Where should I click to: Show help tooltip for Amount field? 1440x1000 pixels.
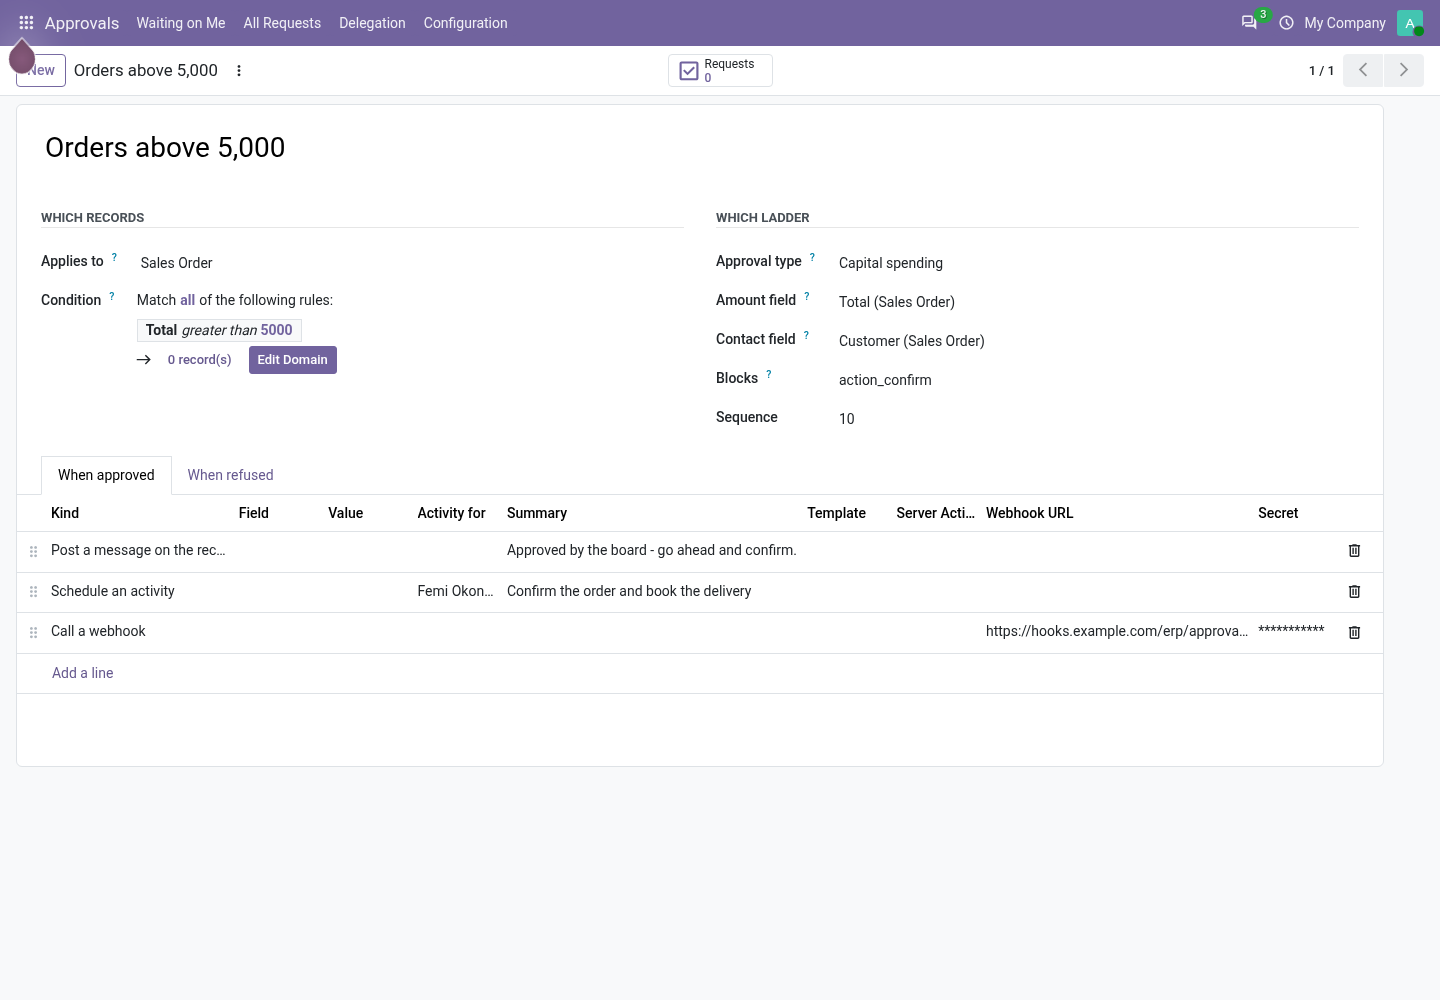tap(807, 296)
